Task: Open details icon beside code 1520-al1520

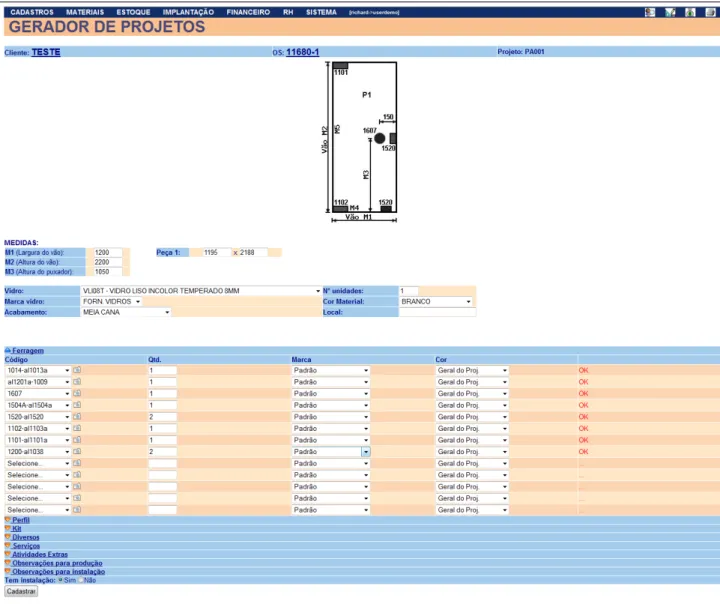Action: (x=77, y=417)
